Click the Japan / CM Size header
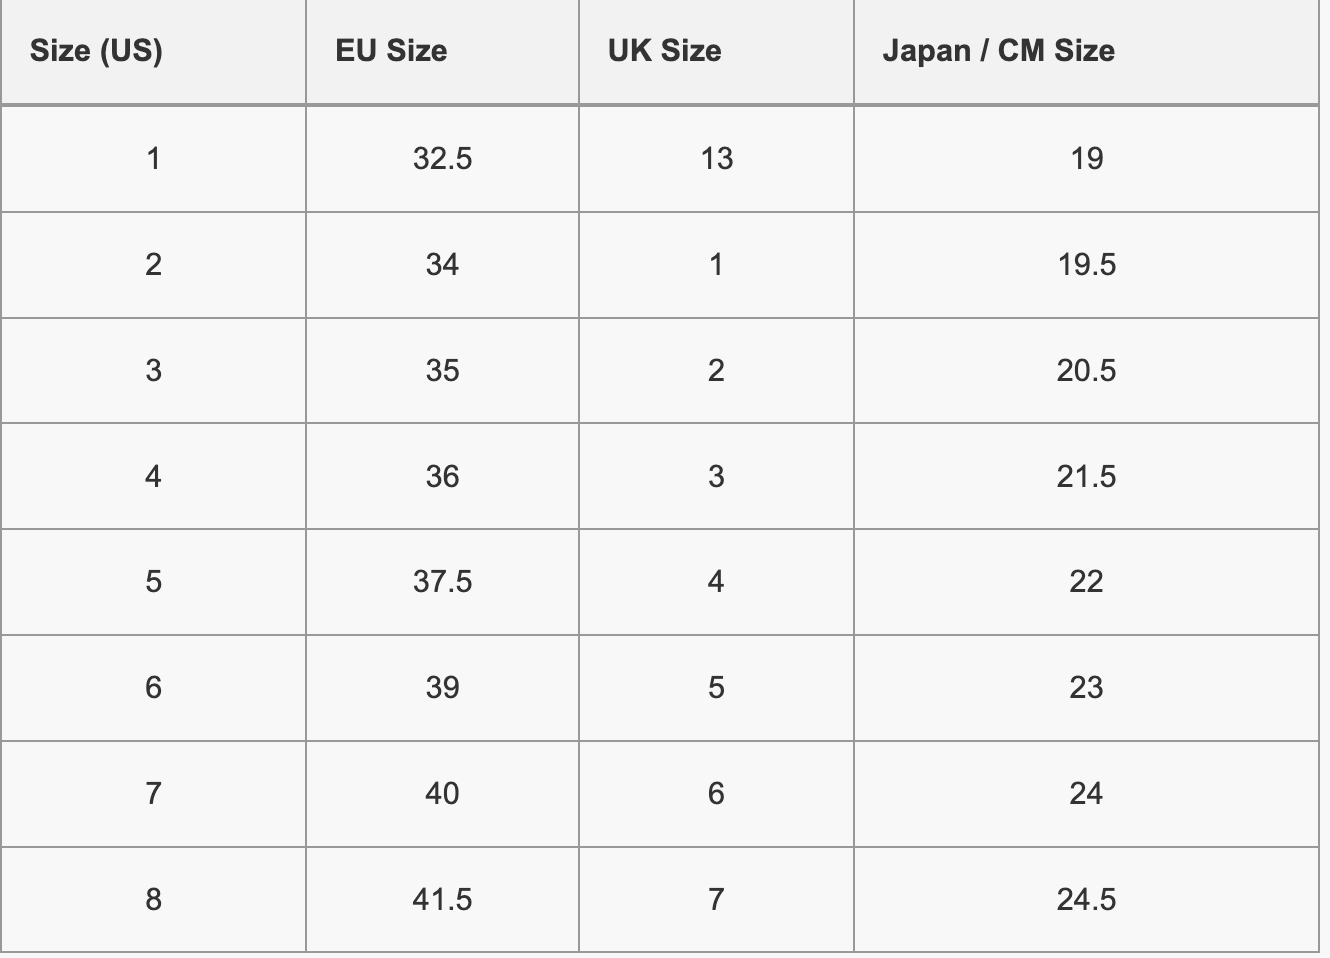This screenshot has width=1330, height=958. [x=998, y=51]
